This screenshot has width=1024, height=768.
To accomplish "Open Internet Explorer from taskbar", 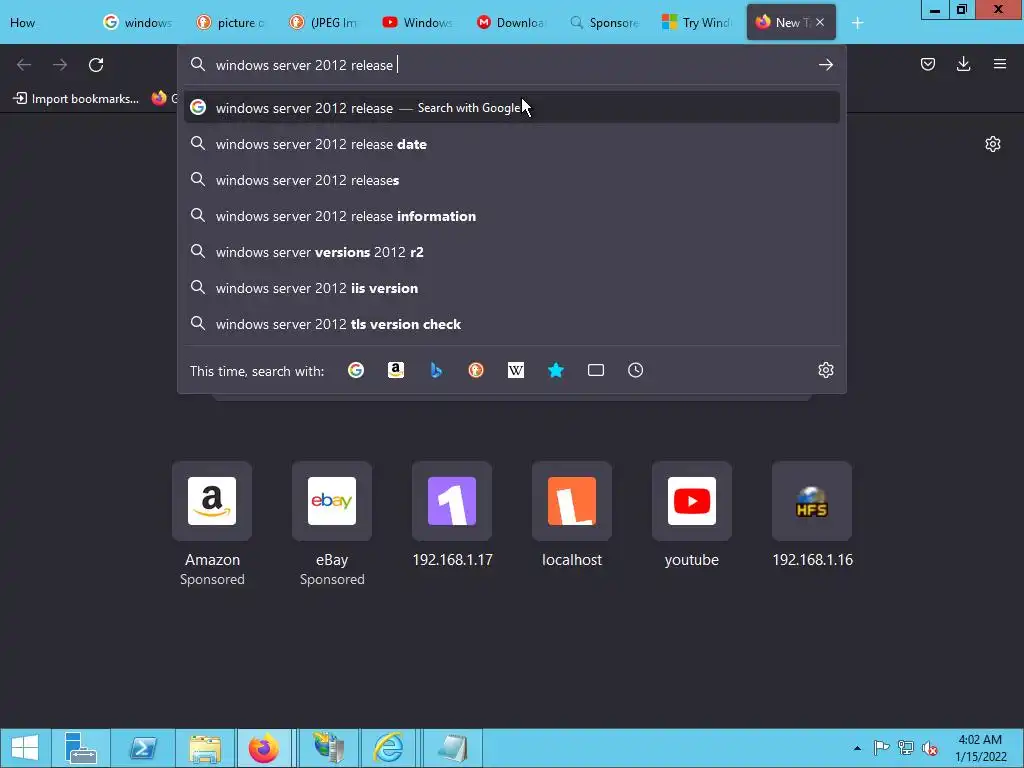I will [389, 748].
